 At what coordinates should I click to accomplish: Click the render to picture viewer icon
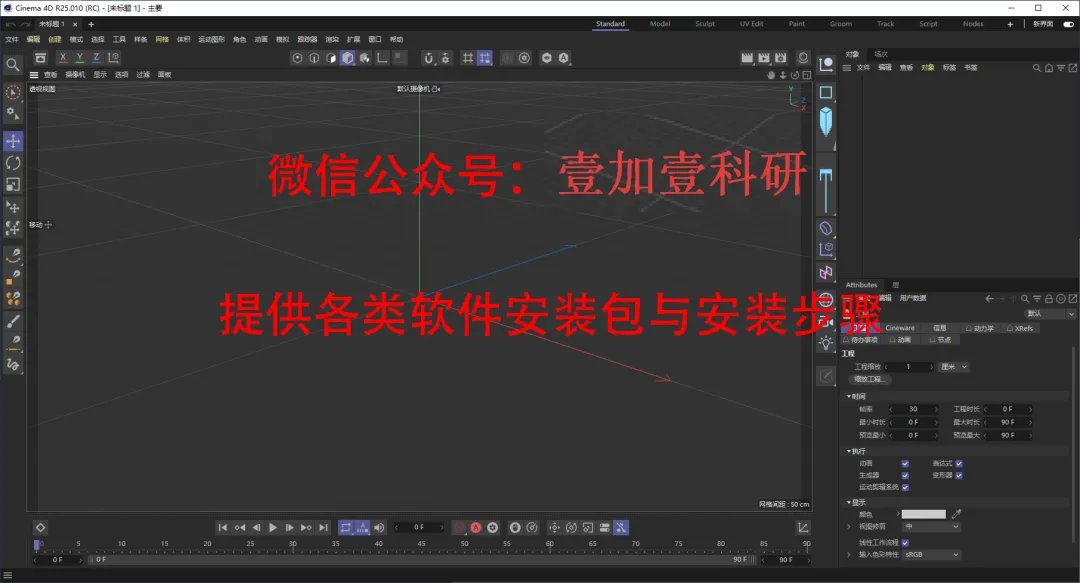[x=764, y=58]
